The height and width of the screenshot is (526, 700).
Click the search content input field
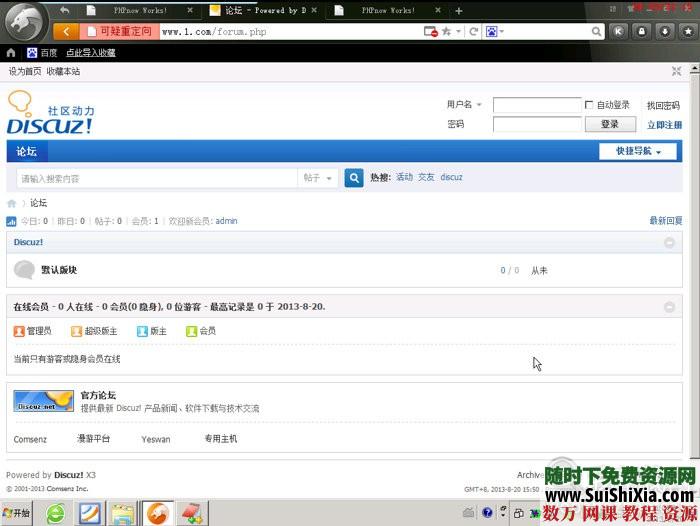point(157,178)
